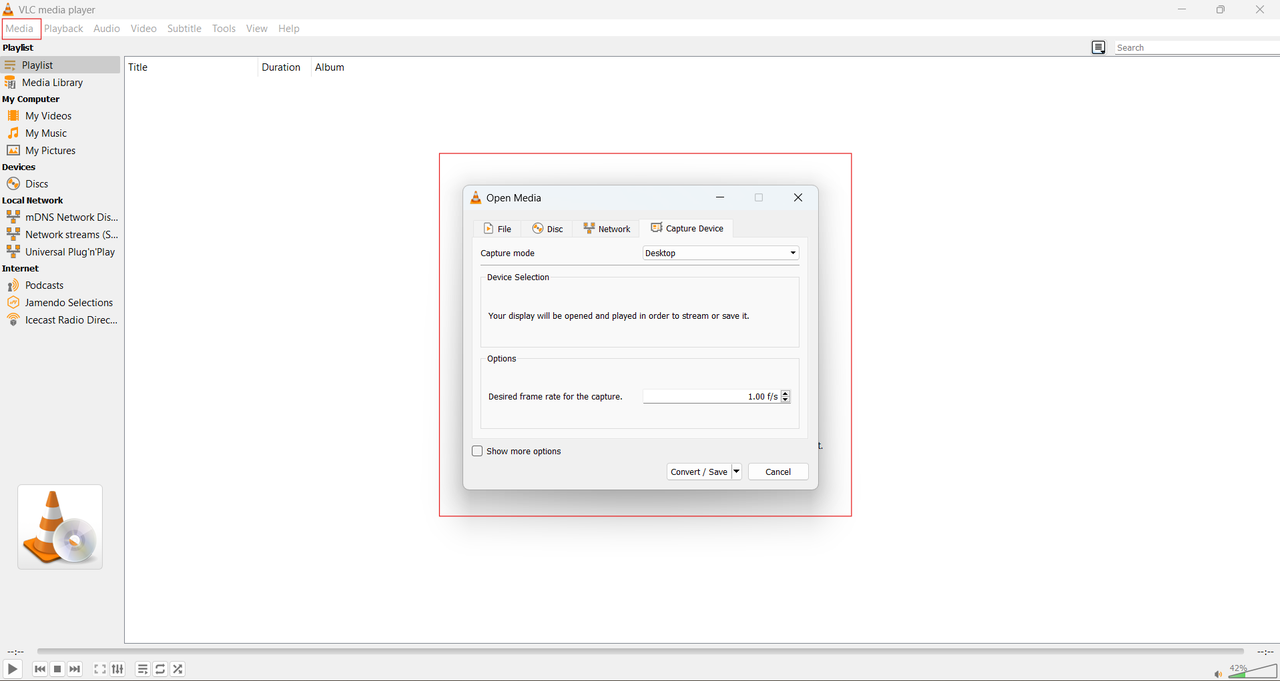Open extended settings equalizer icon
The height and width of the screenshot is (681, 1280).
point(118,669)
